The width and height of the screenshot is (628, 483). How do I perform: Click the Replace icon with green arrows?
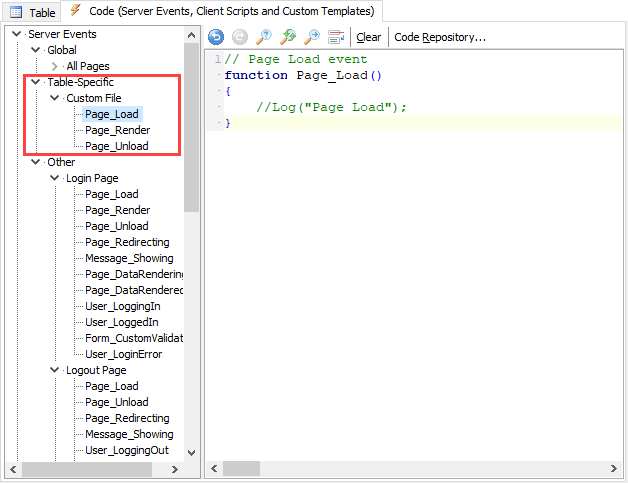point(288,37)
